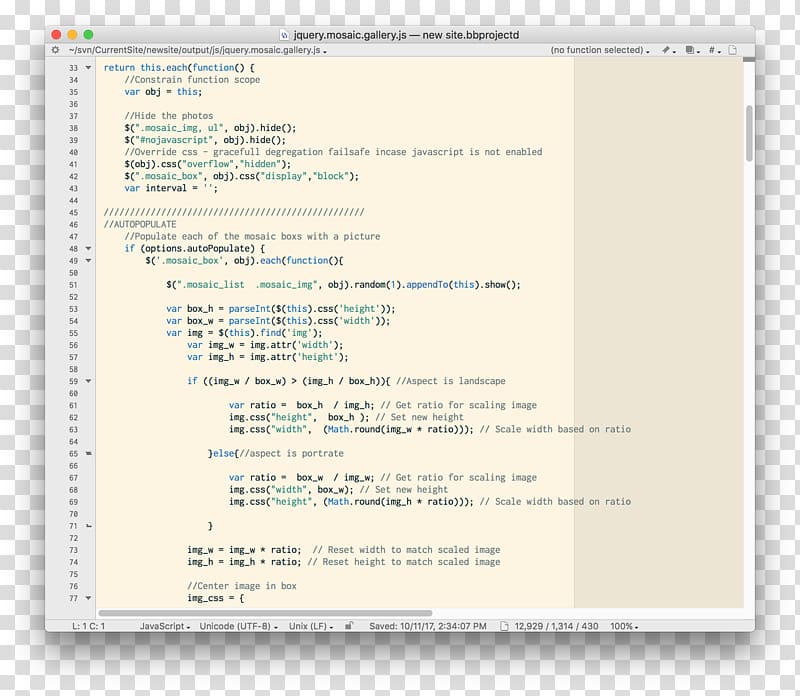800x696 pixels.
Task: Collapse the fold at line 49
Action: (x=88, y=260)
